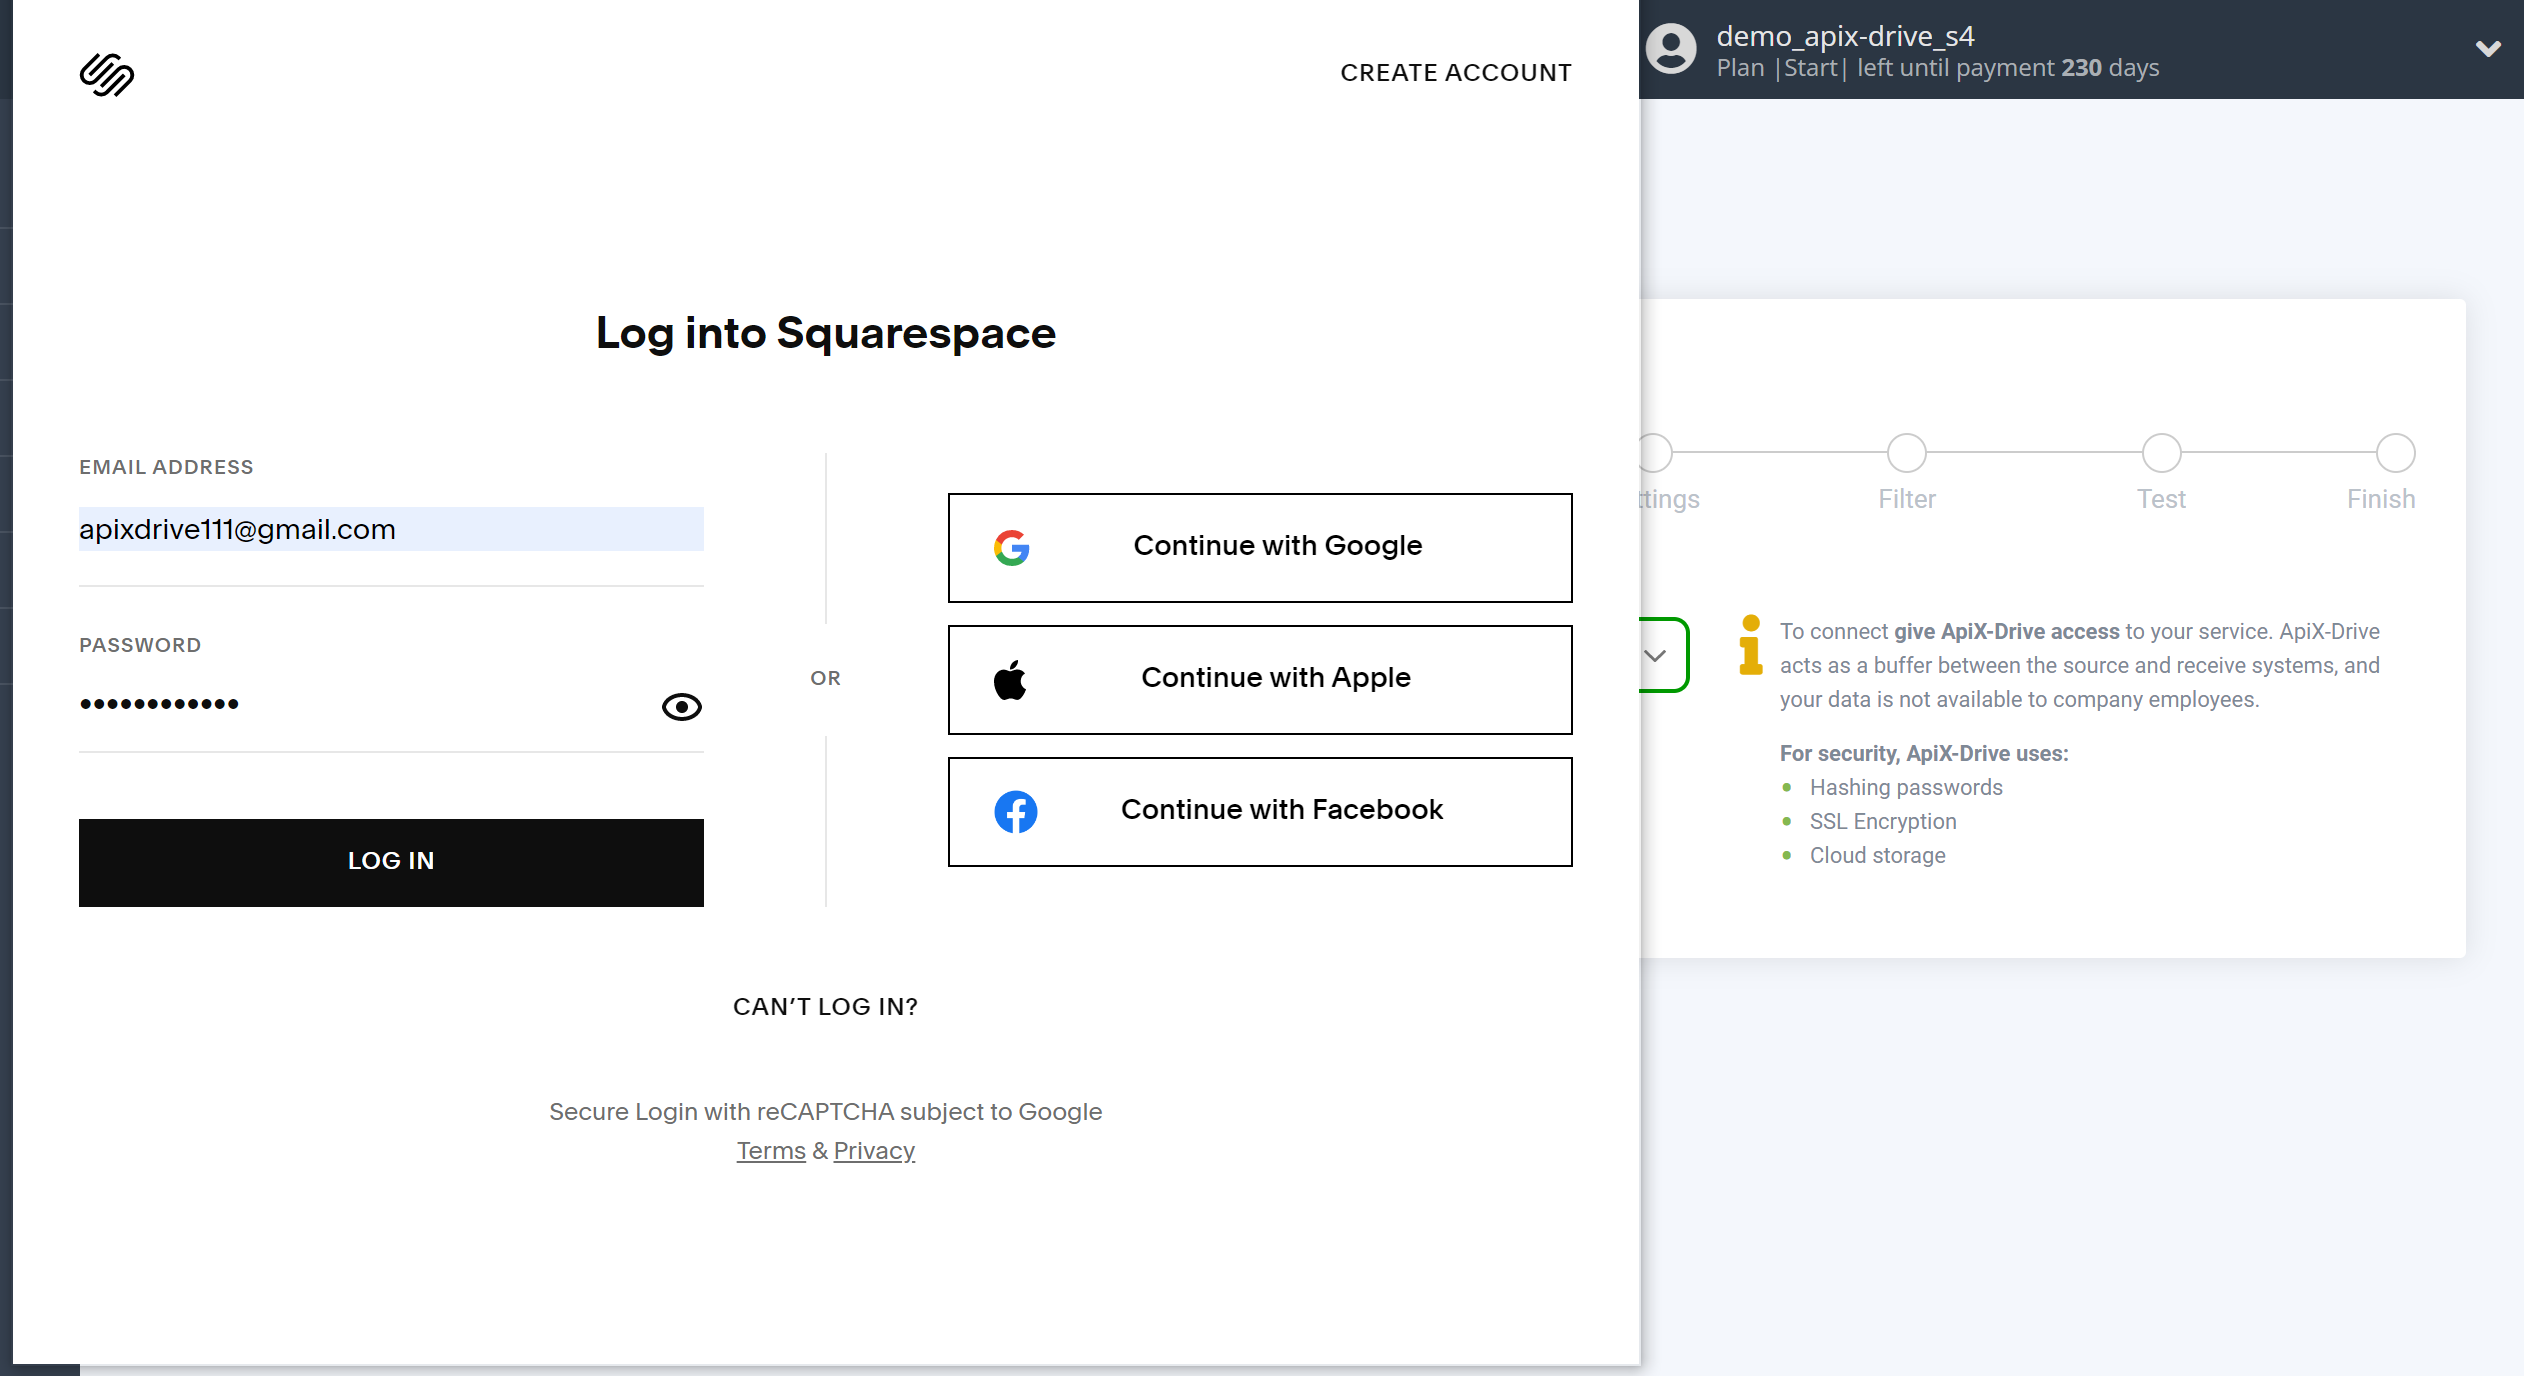Click CAN'T LOG IN? help option

[x=825, y=1005]
